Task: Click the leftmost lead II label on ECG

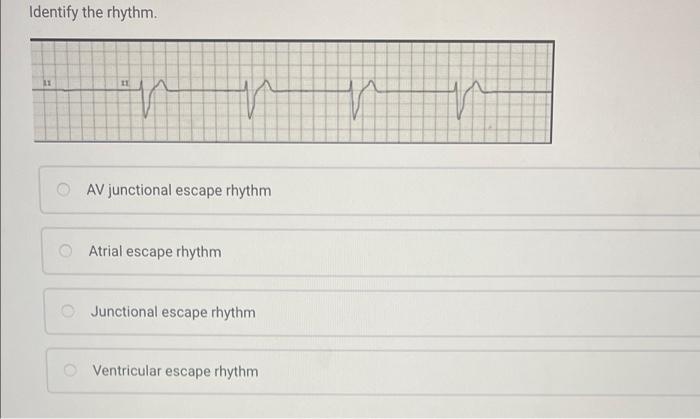Action: click(47, 83)
